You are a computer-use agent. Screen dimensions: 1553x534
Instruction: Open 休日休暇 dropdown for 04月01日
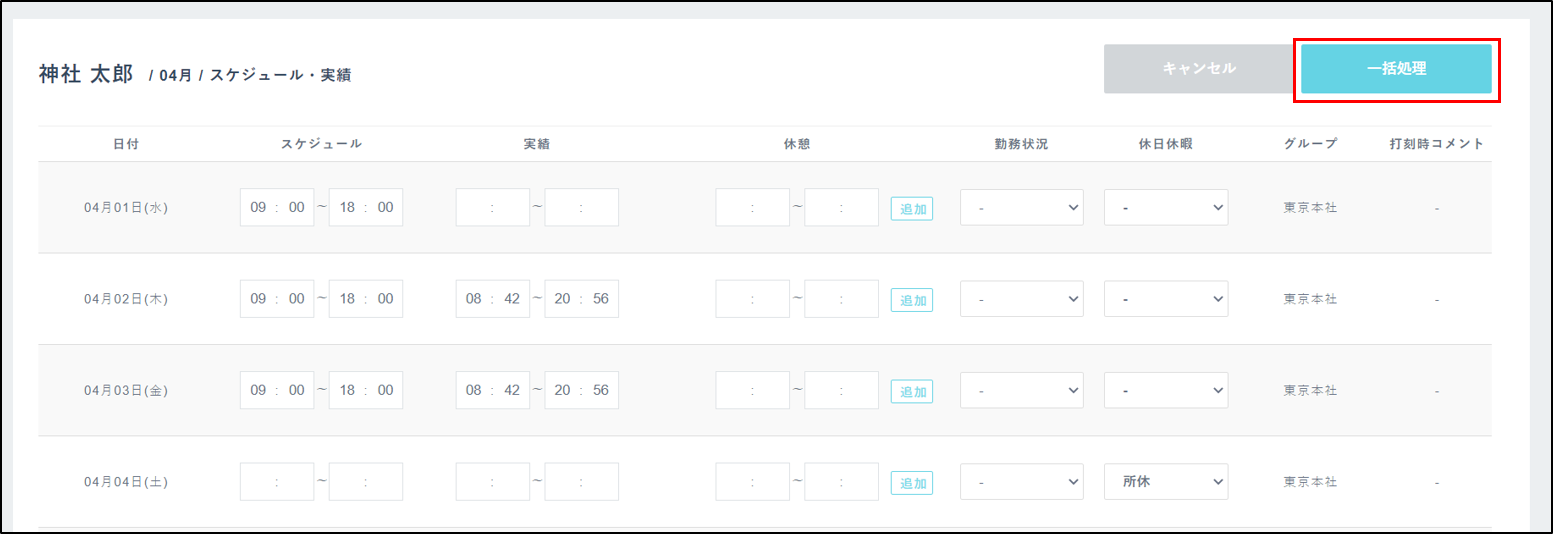(x=1166, y=207)
